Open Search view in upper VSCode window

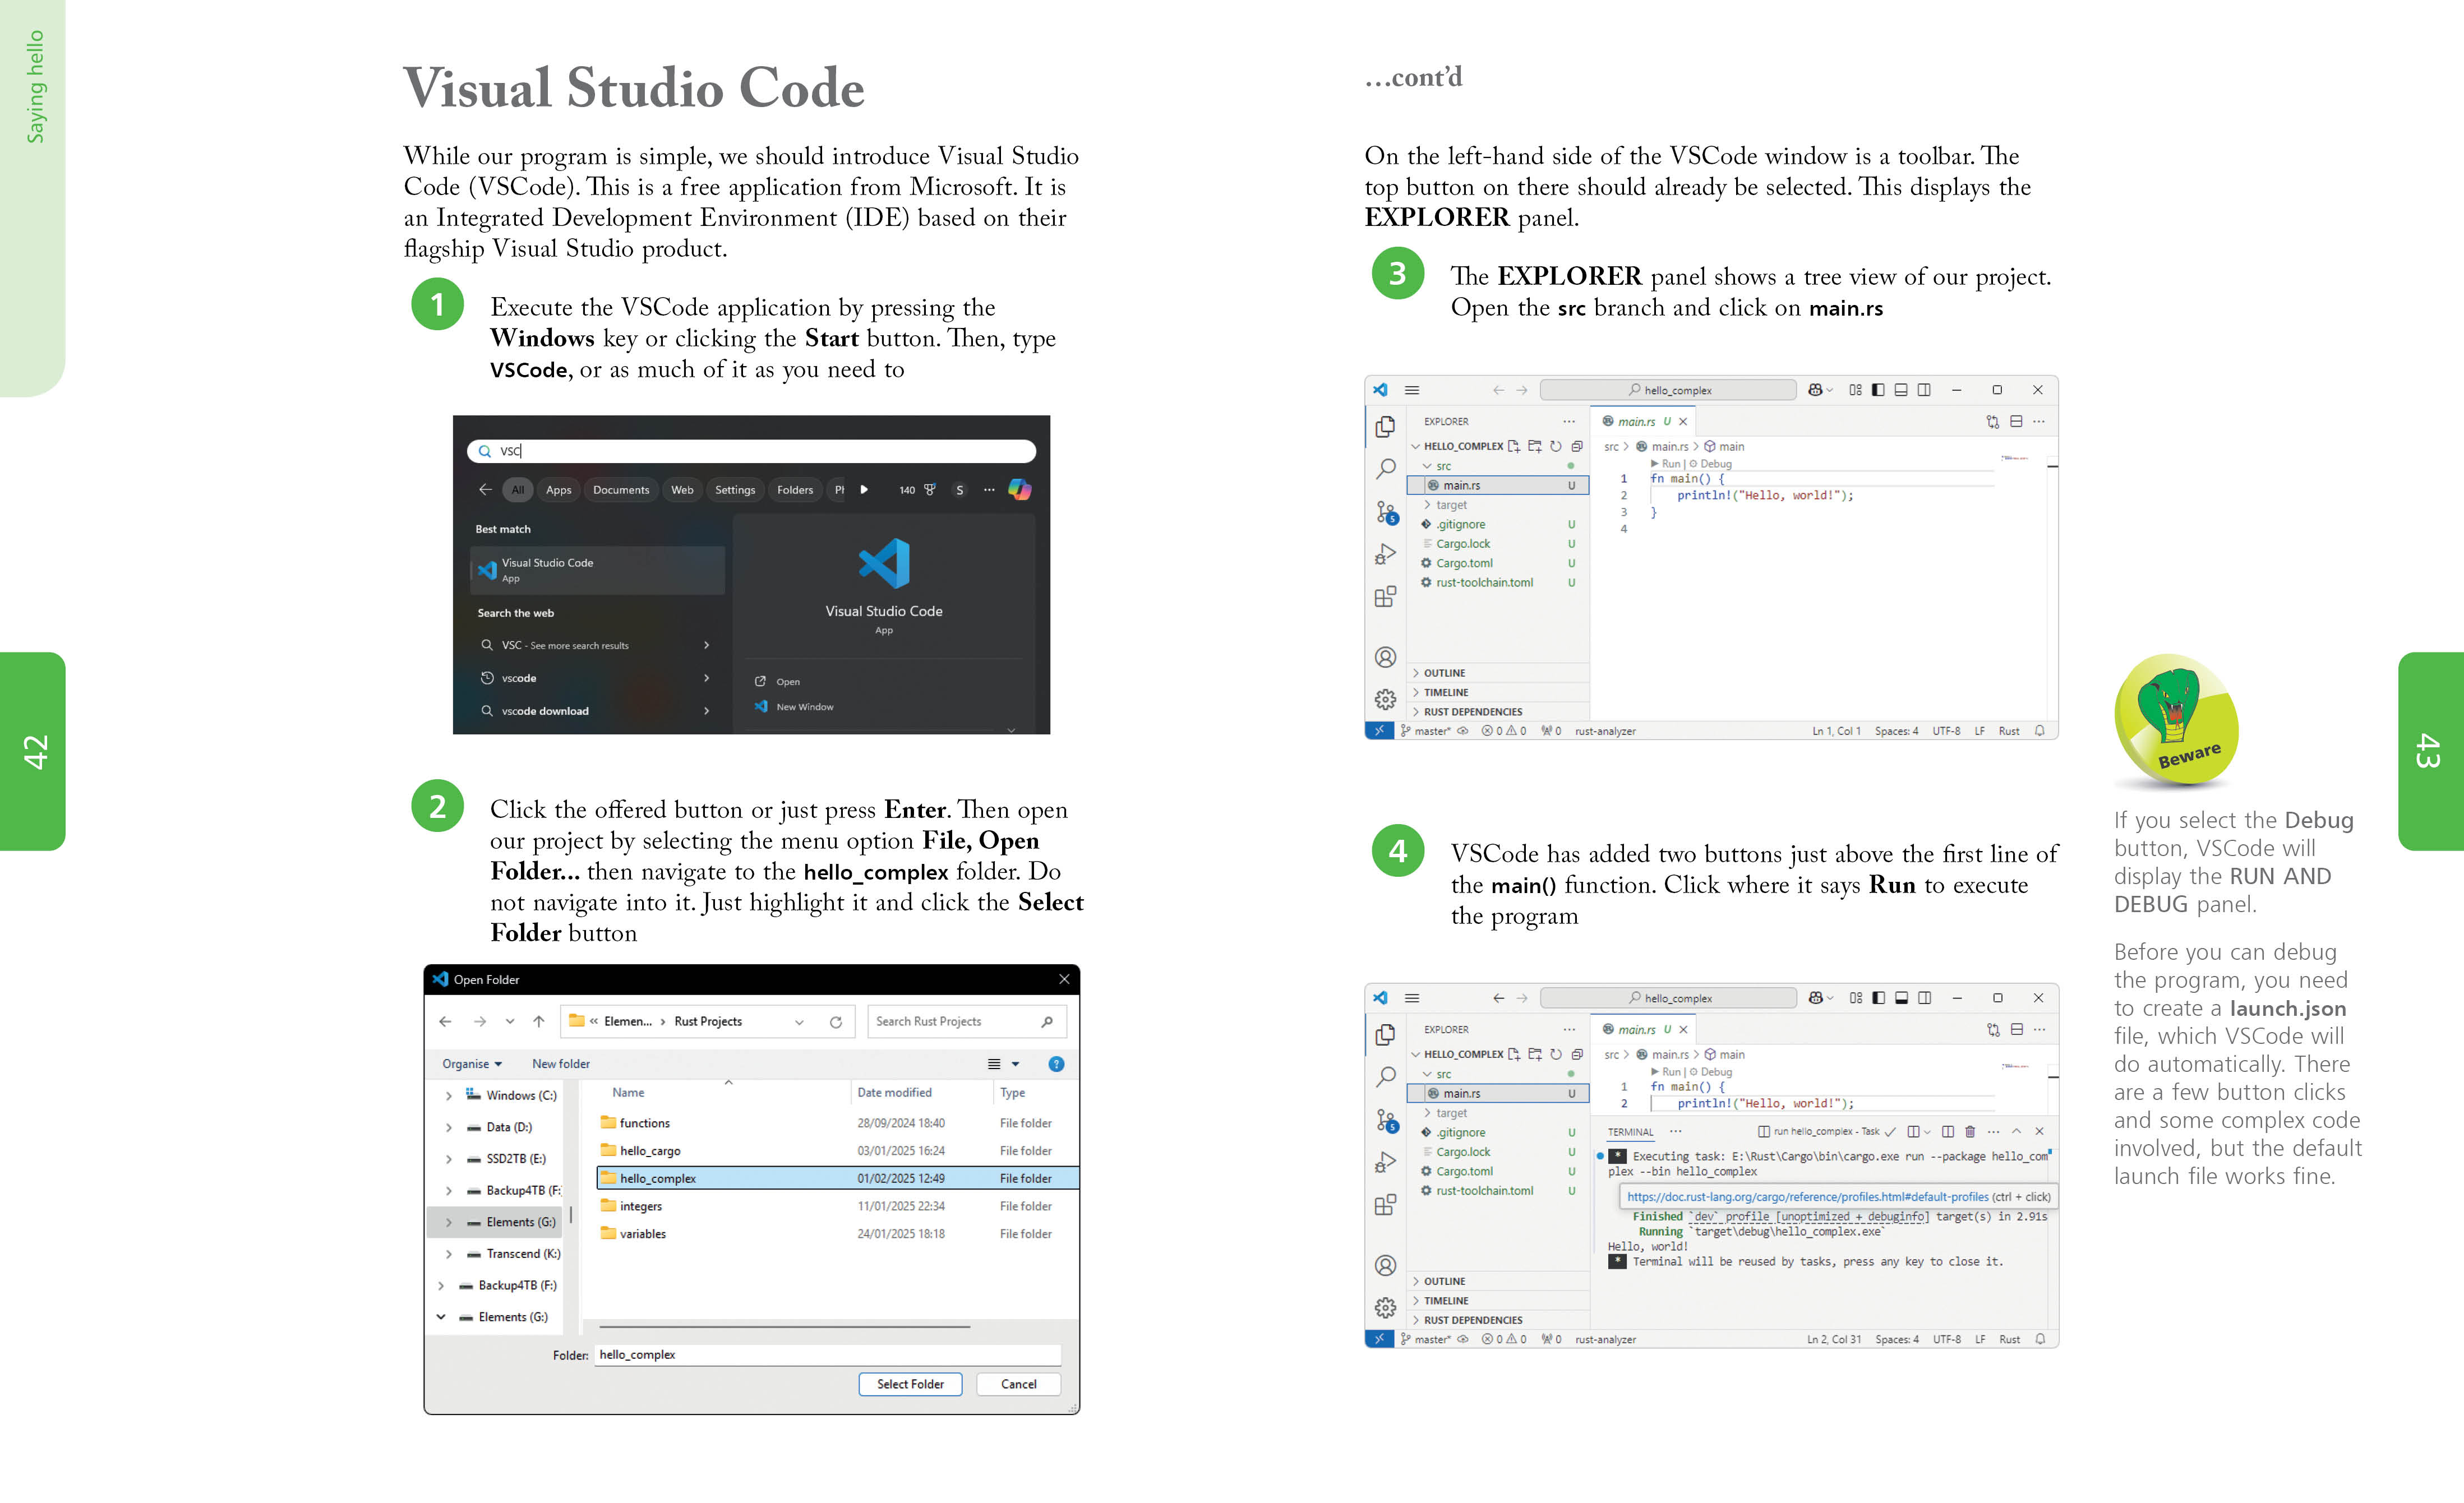1385,468
